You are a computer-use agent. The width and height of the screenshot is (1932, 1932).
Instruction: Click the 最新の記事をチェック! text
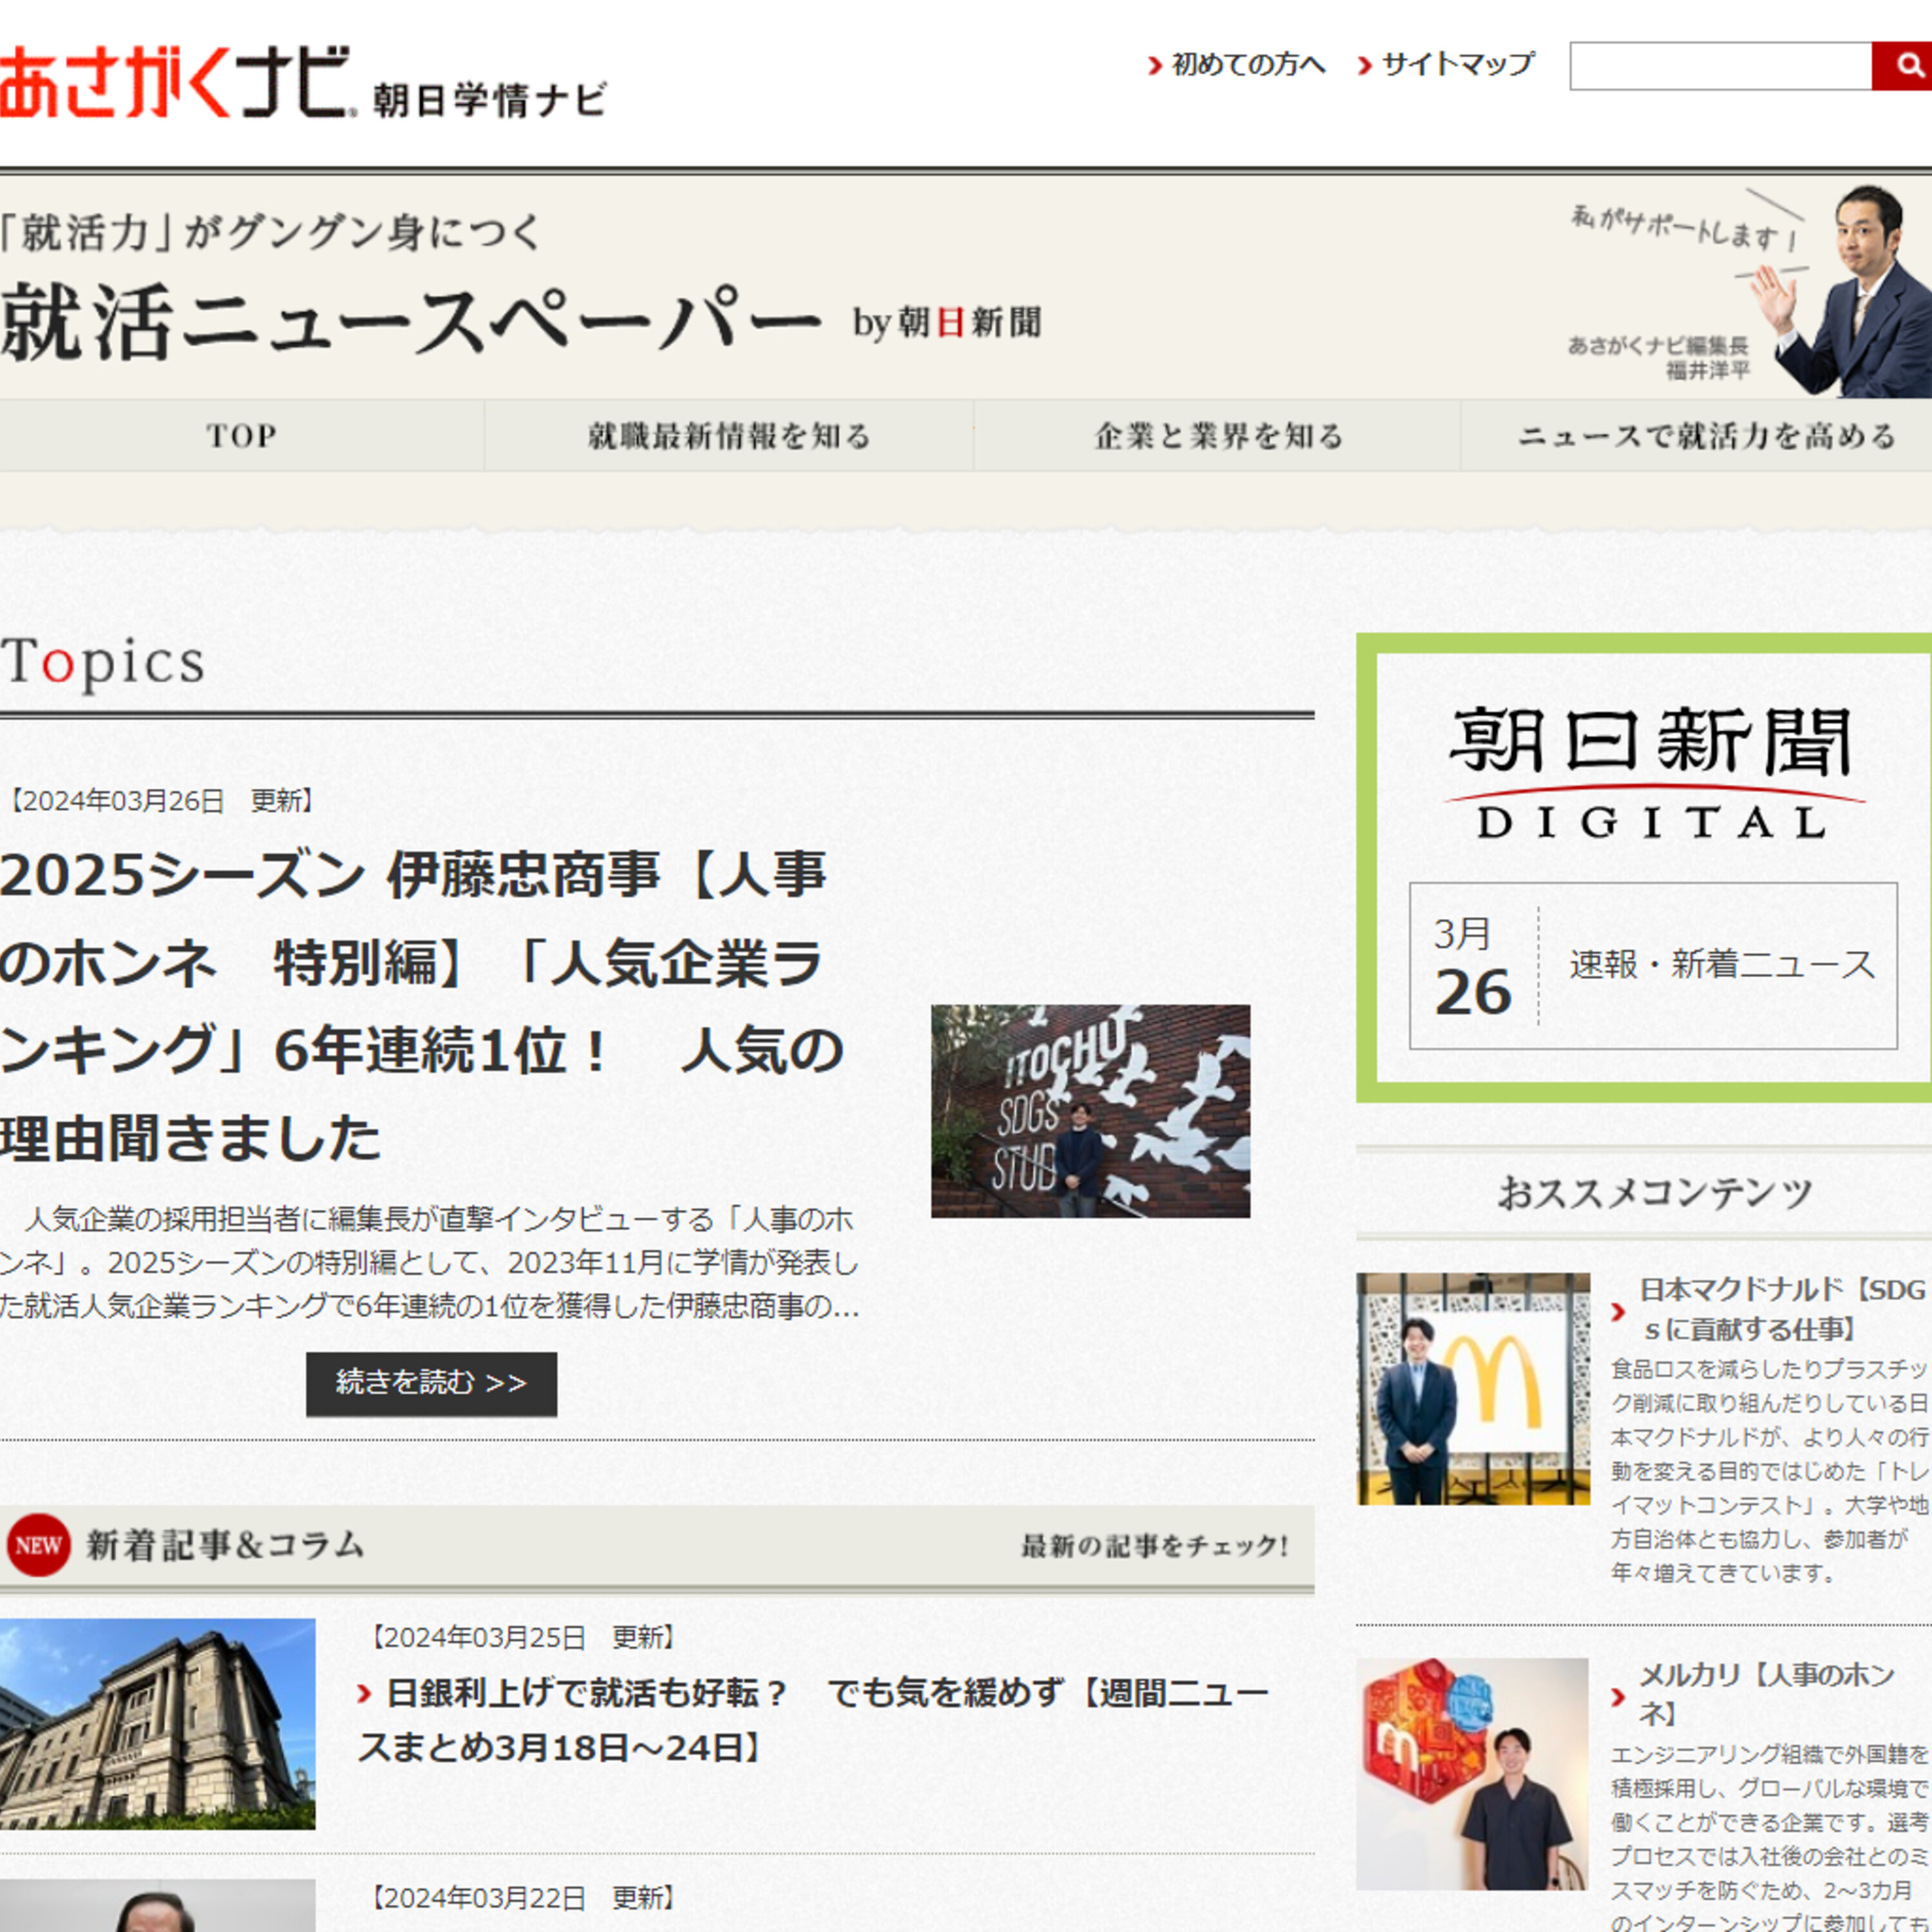pos(1154,1546)
